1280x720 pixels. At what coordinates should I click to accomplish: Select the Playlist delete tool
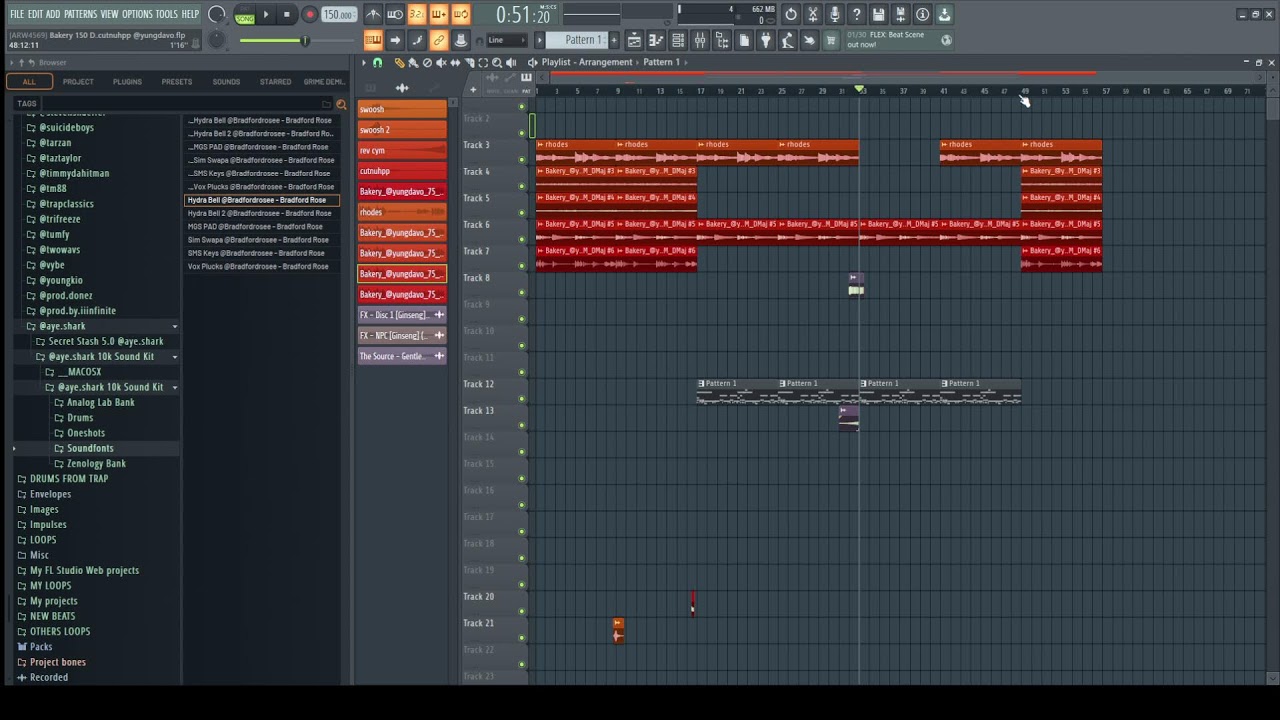tap(427, 63)
